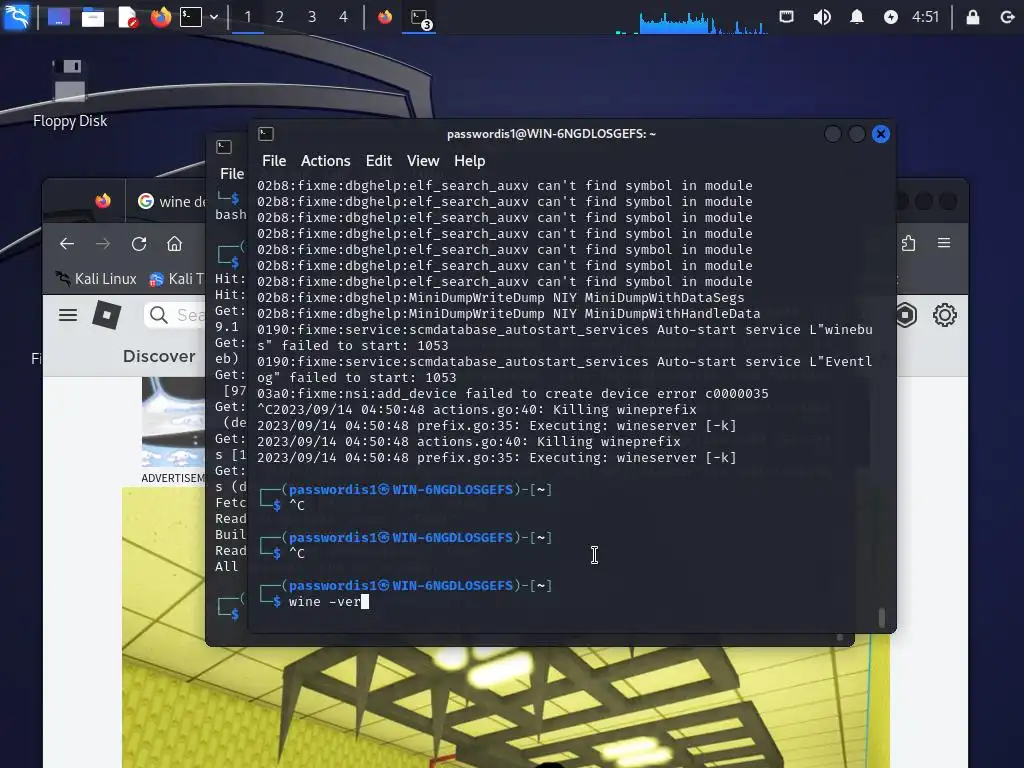
Task: Click the Roblox logo on webpage
Action: (106, 315)
